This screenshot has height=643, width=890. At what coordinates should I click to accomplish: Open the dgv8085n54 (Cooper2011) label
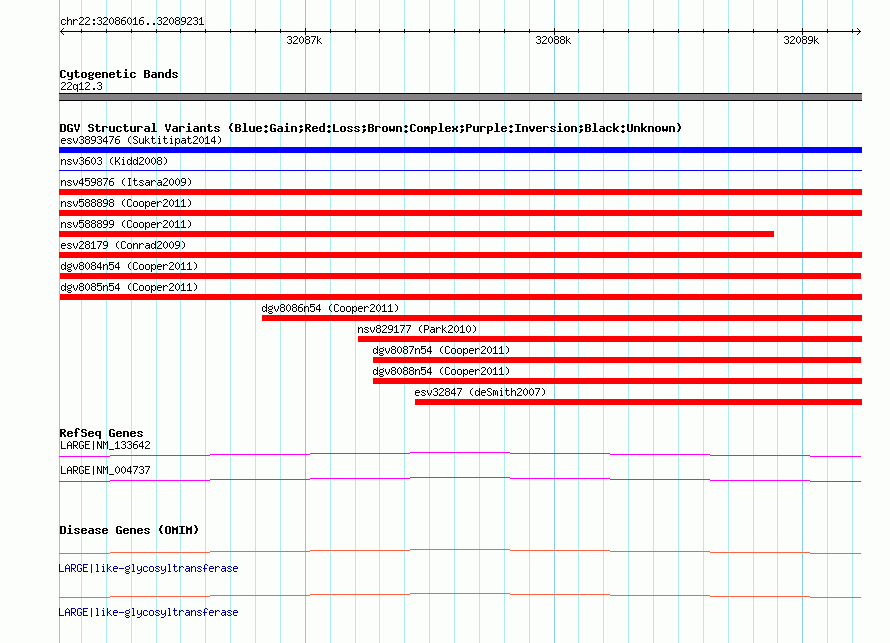point(129,287)
